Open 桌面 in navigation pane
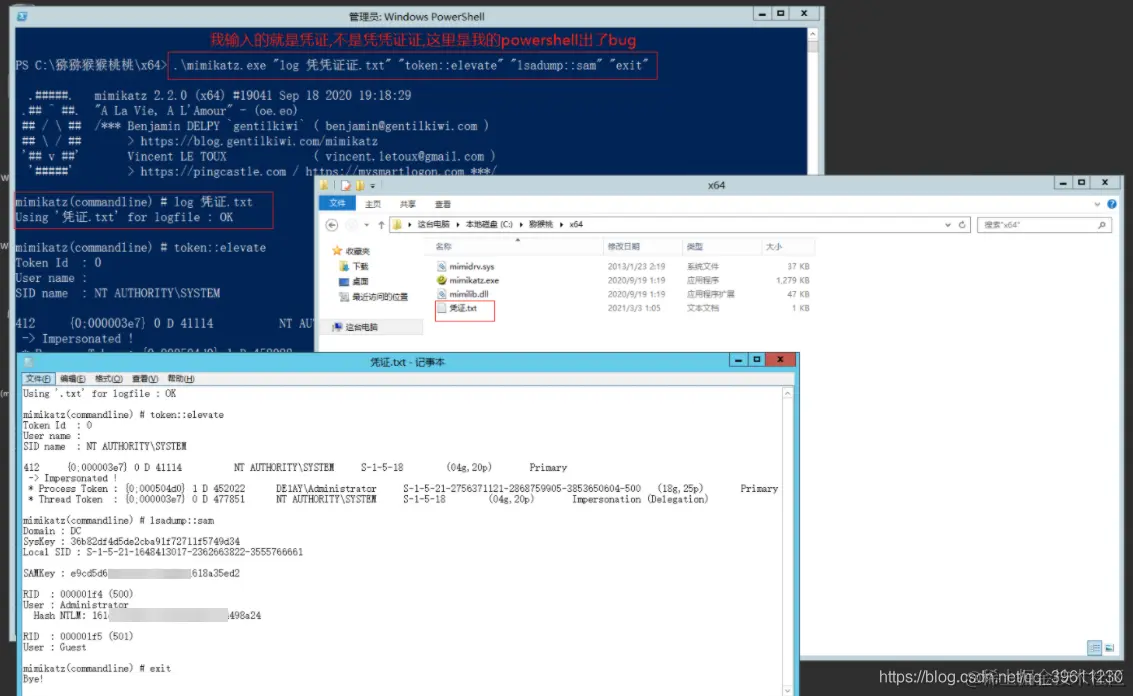Viewport: 1133px width, 696px height. click(360, 282)
